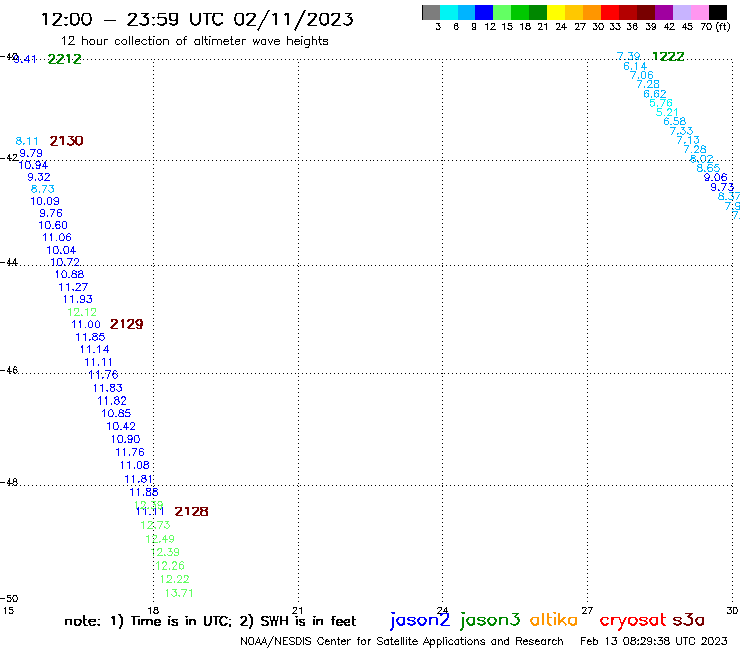Click the cryosat satellite label
Viewport: 740px width, 650px height.
click(x=633, y=620)
